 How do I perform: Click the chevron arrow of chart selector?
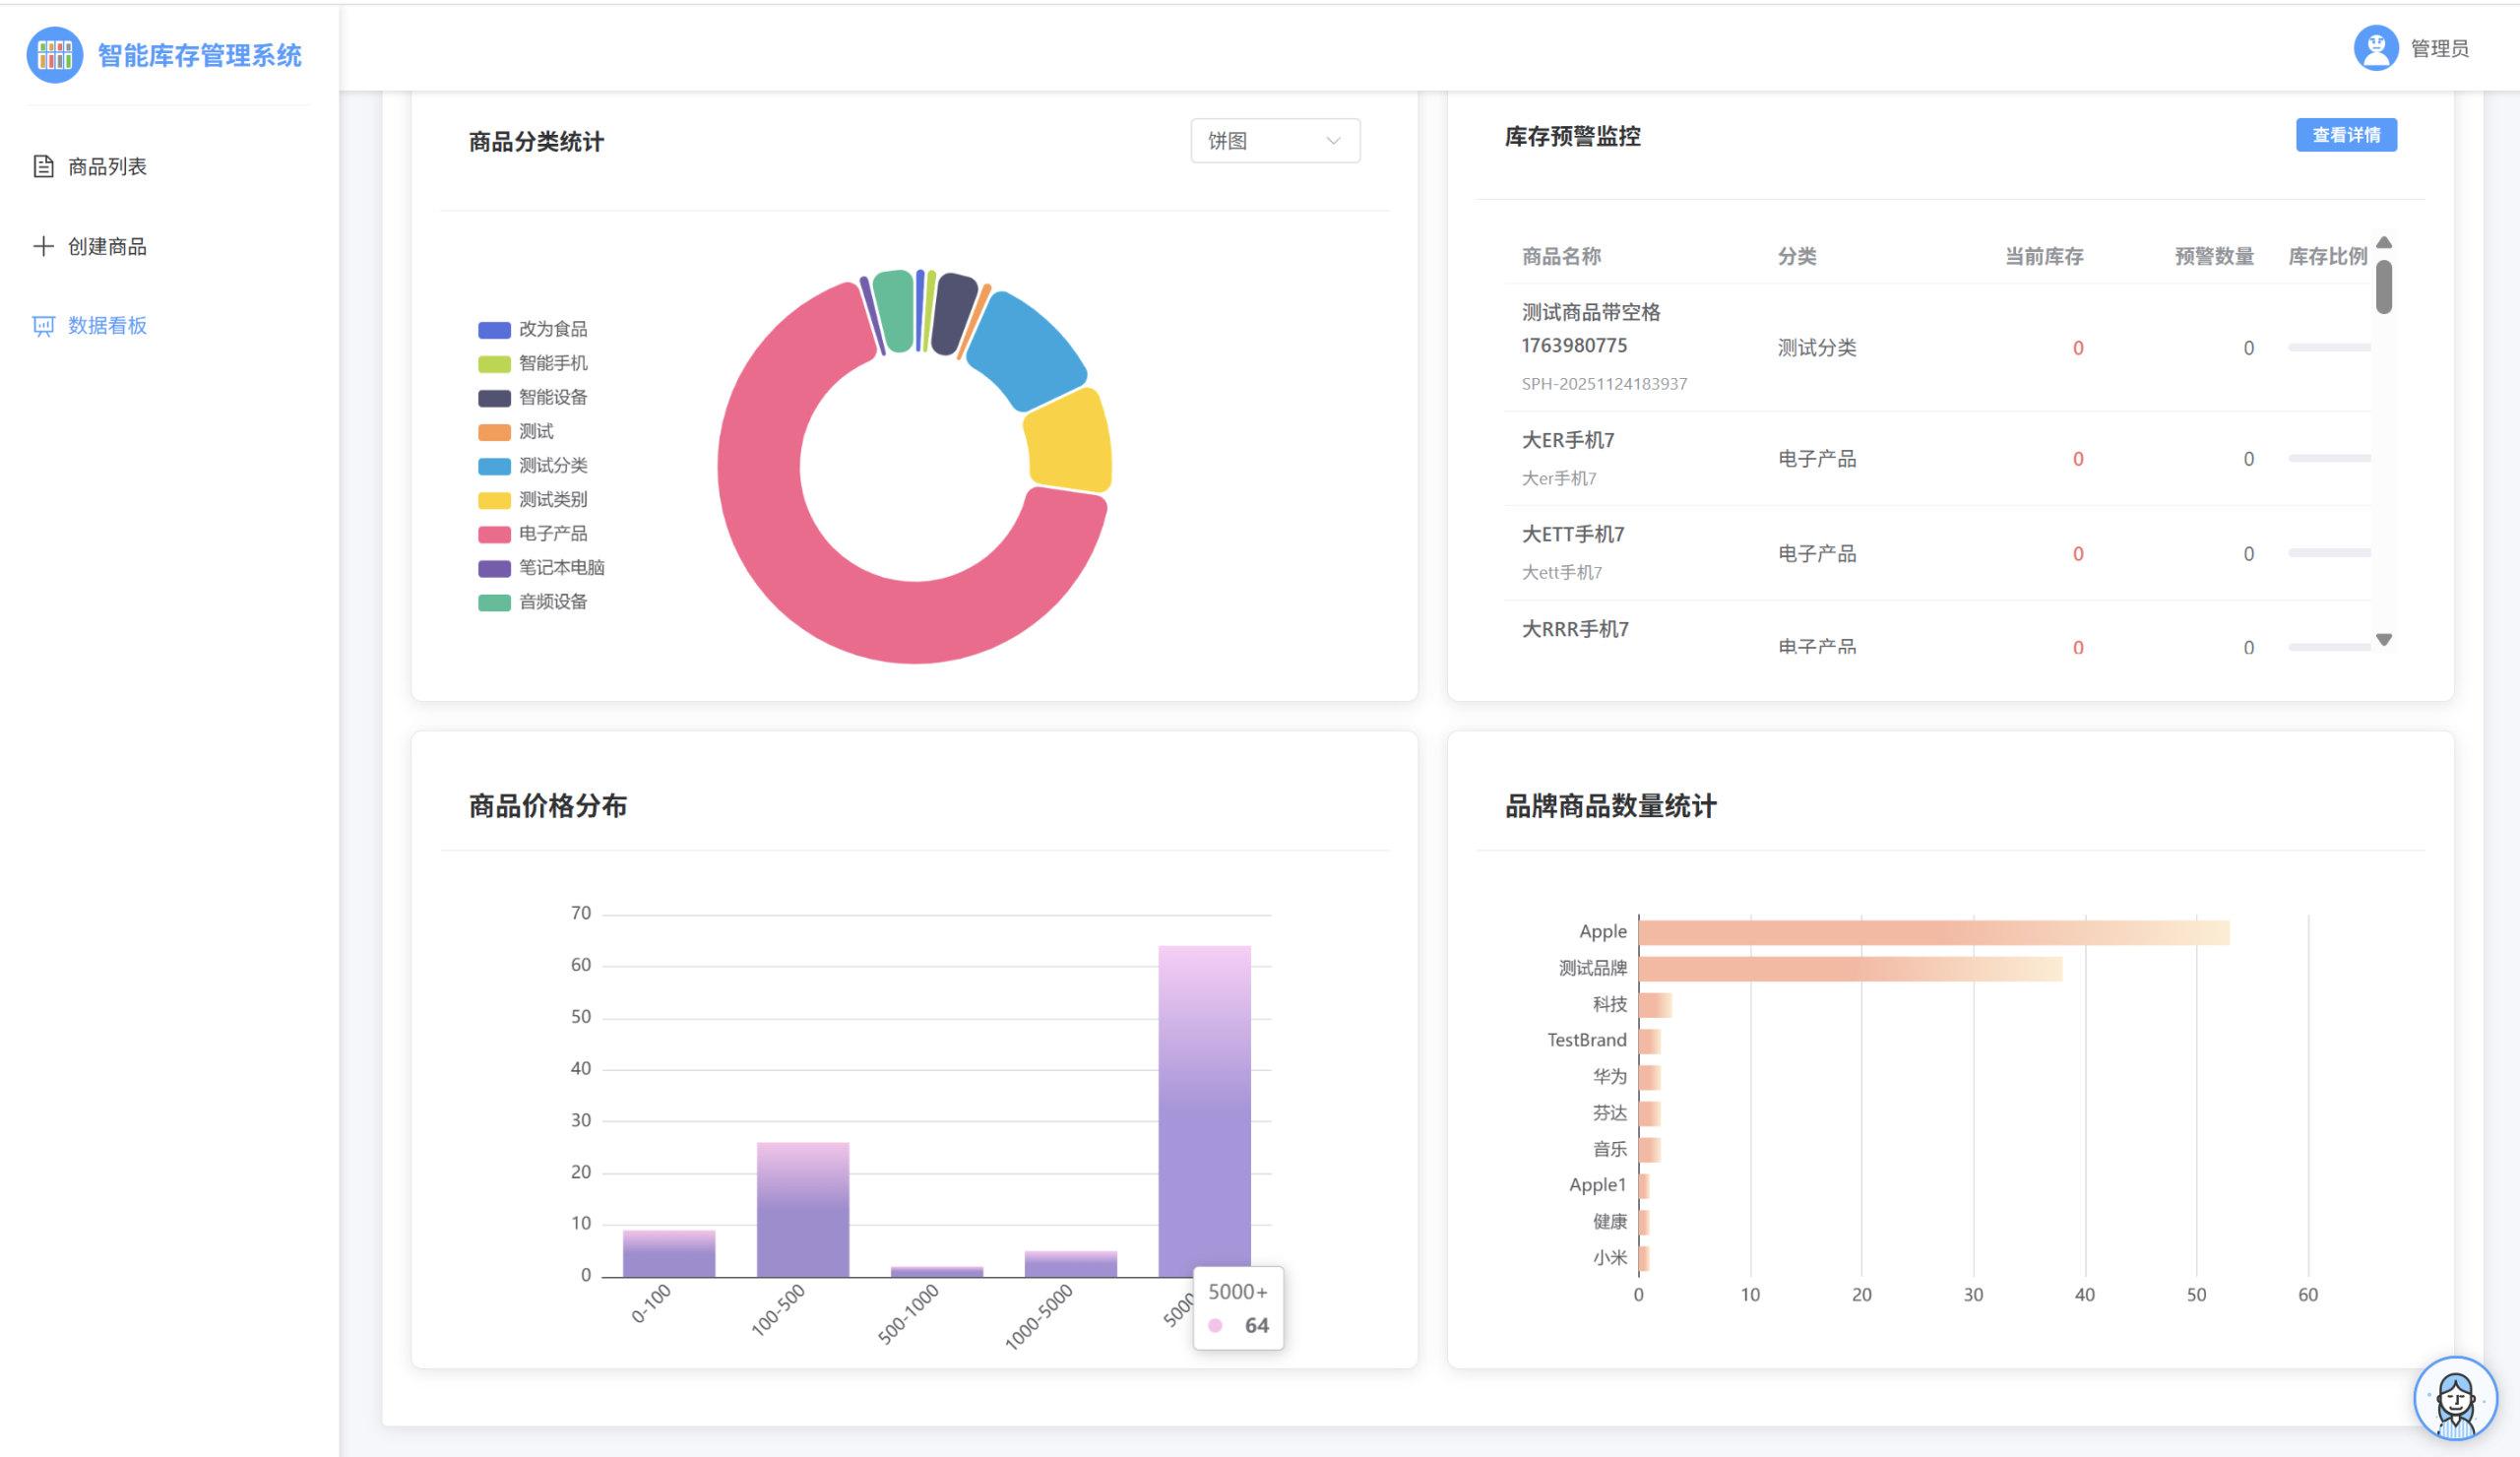[x=1333, y=141]
